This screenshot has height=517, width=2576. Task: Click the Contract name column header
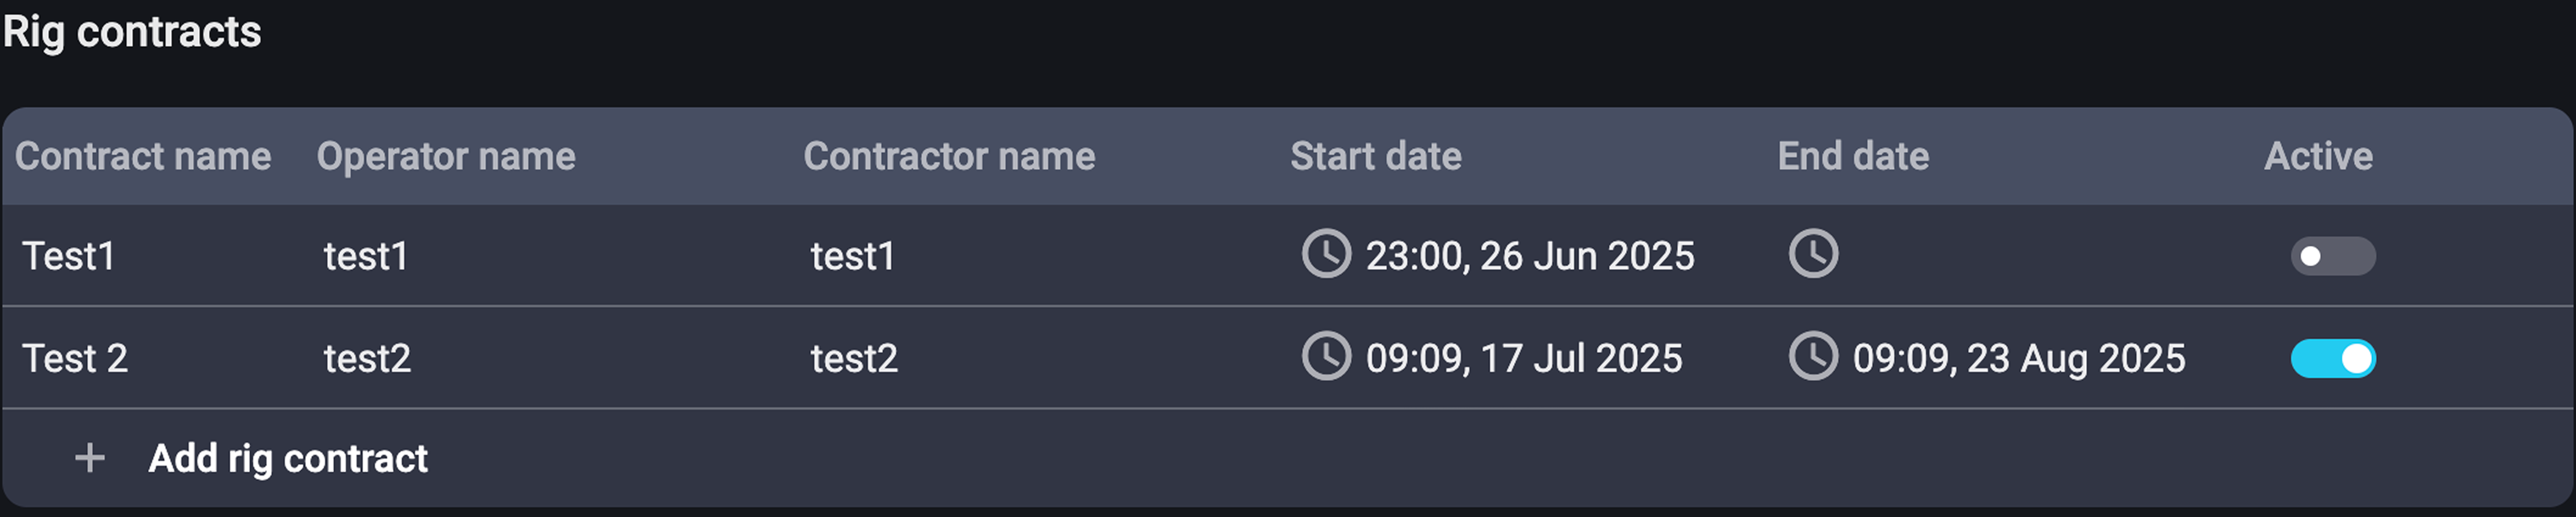coord(143,156)
